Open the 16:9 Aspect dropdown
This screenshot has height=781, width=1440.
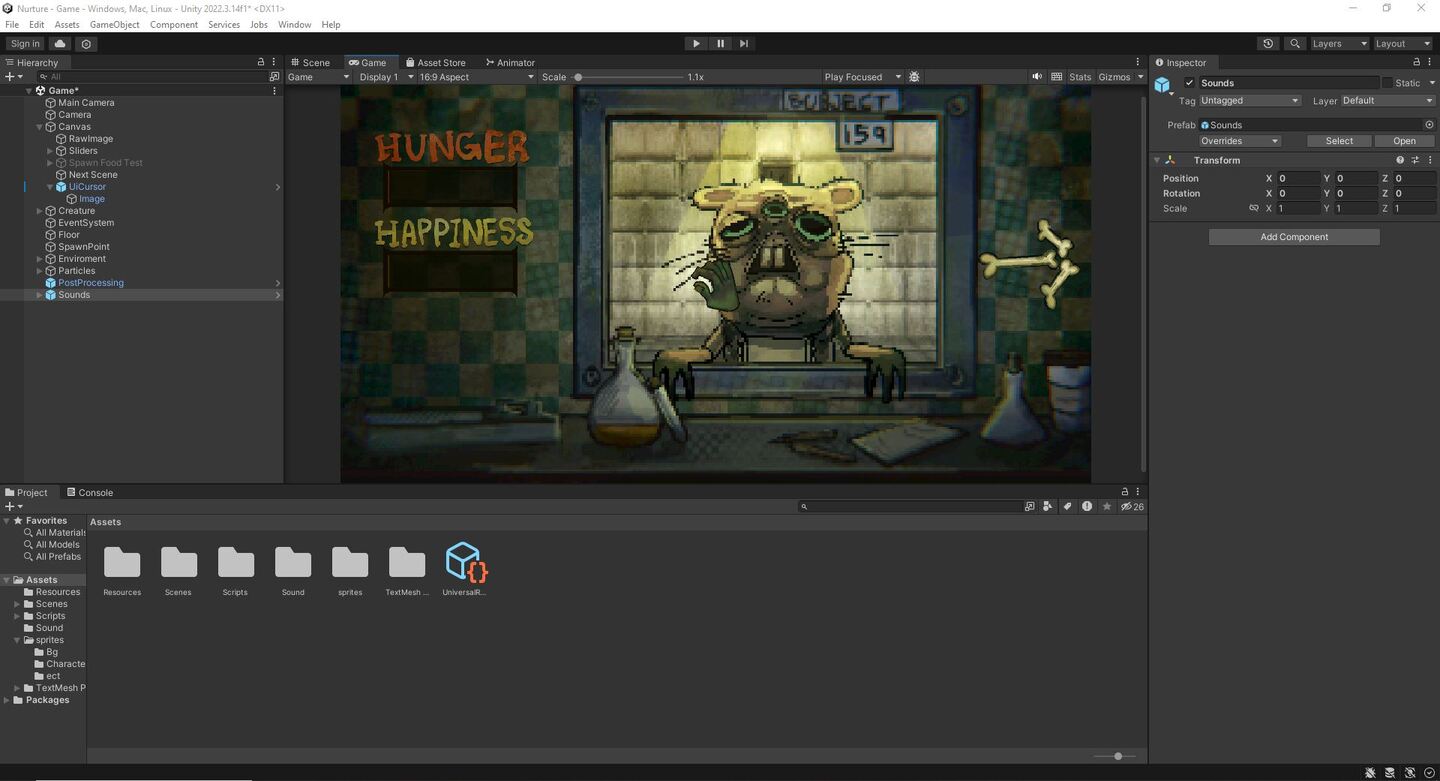(476, 77)
